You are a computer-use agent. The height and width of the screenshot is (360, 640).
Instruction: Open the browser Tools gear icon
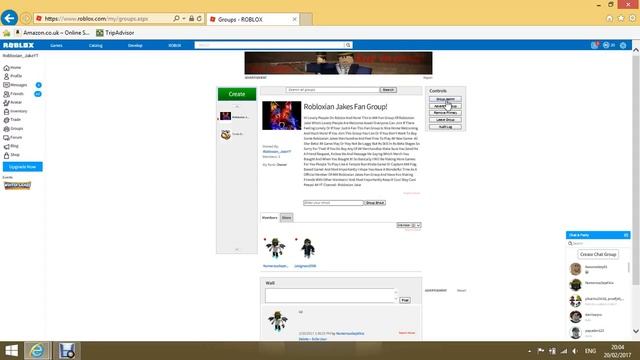pyautogui.click(x=632, y=18)
